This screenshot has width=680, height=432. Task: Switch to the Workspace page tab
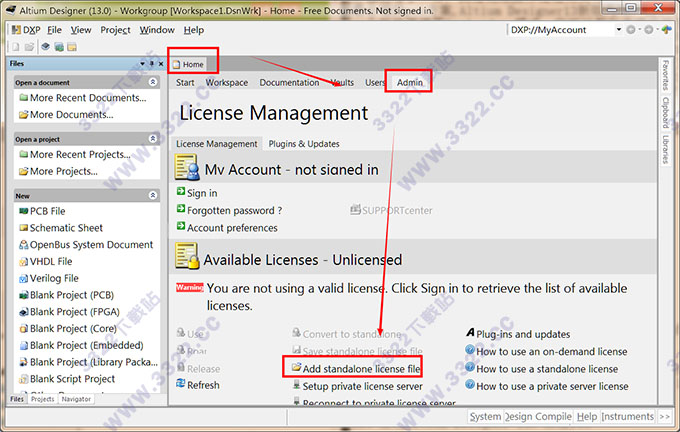coord(226,82)
